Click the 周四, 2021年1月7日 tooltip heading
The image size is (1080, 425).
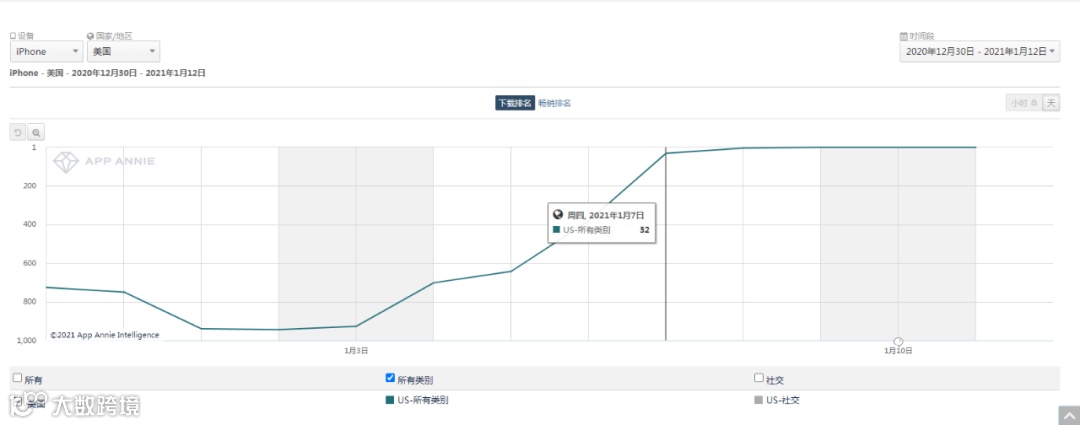tap(605, 215)
